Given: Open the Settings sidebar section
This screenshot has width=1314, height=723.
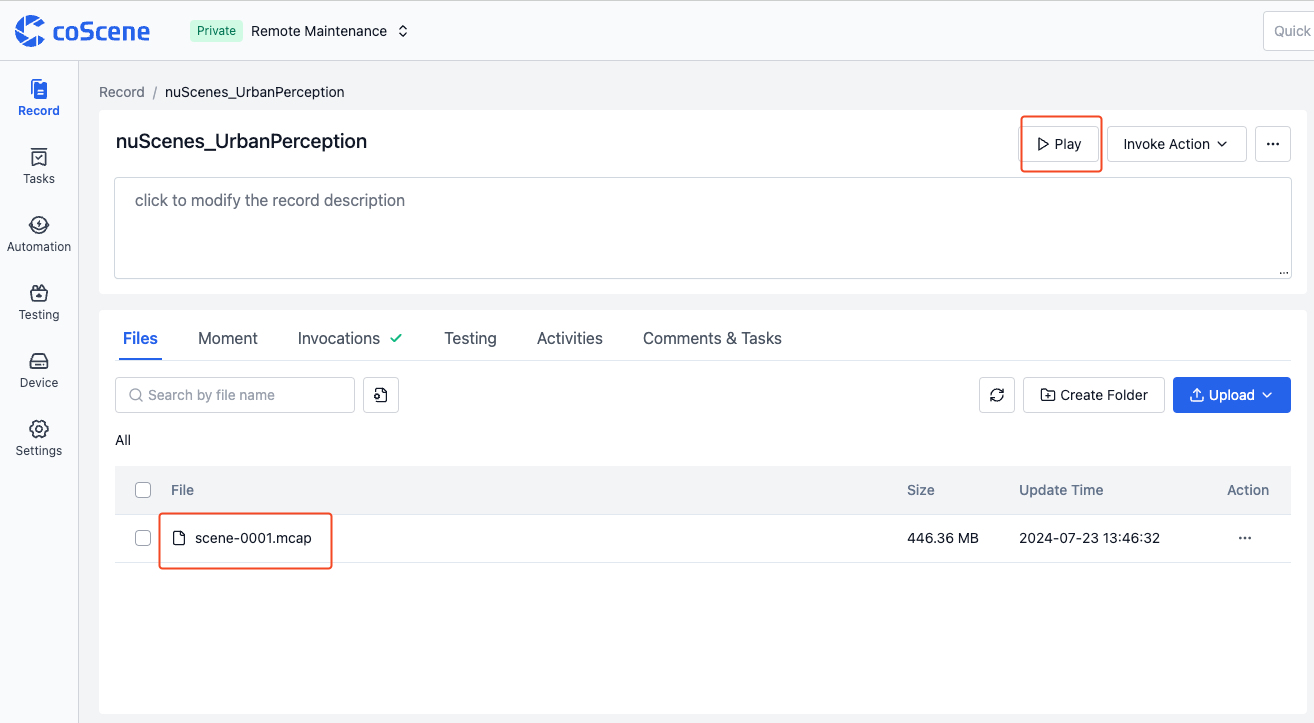Looking at the screenshot, I should point(39,438).
